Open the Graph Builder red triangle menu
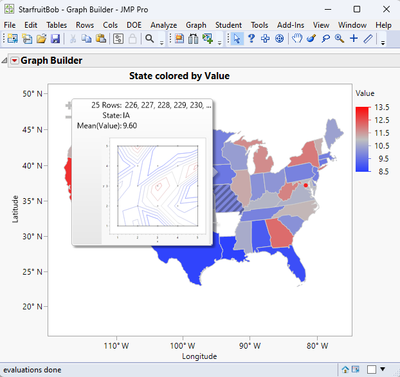 pyautogui.click(x=14, y=61)
